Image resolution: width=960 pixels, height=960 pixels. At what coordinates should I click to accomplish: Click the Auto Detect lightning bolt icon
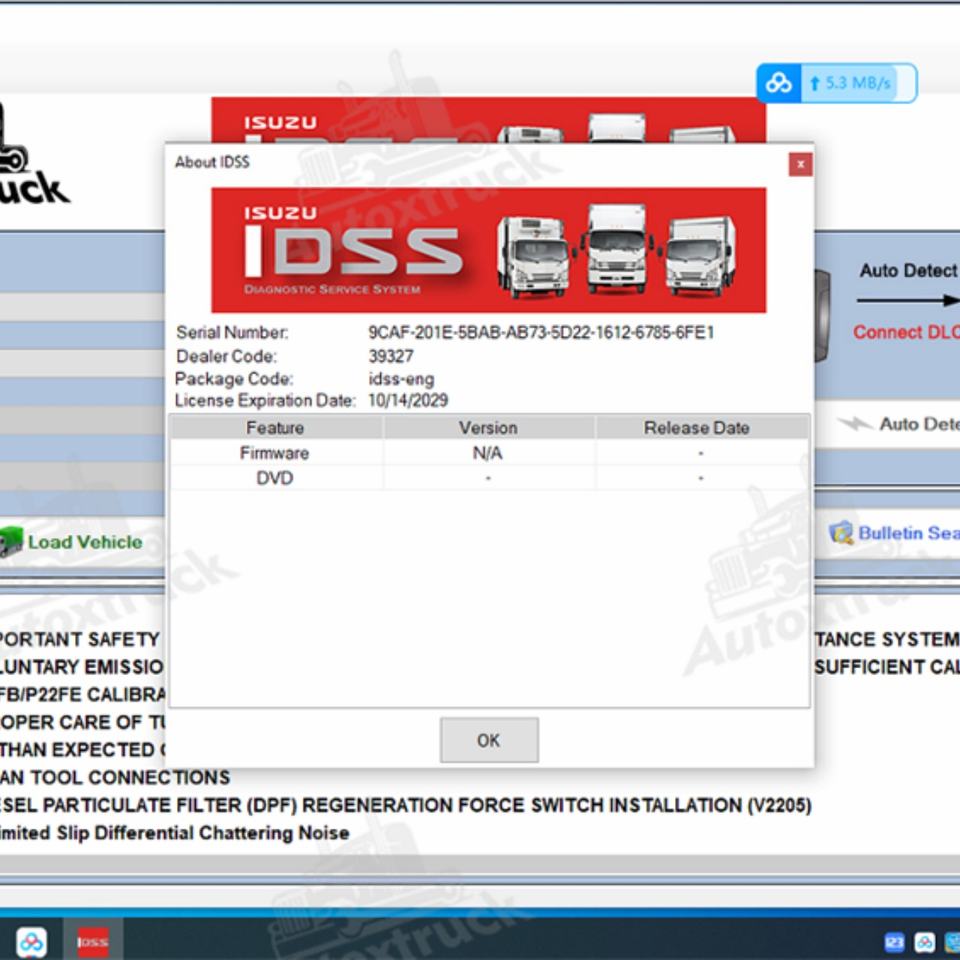pyautogui.click(x=855, y=423)
